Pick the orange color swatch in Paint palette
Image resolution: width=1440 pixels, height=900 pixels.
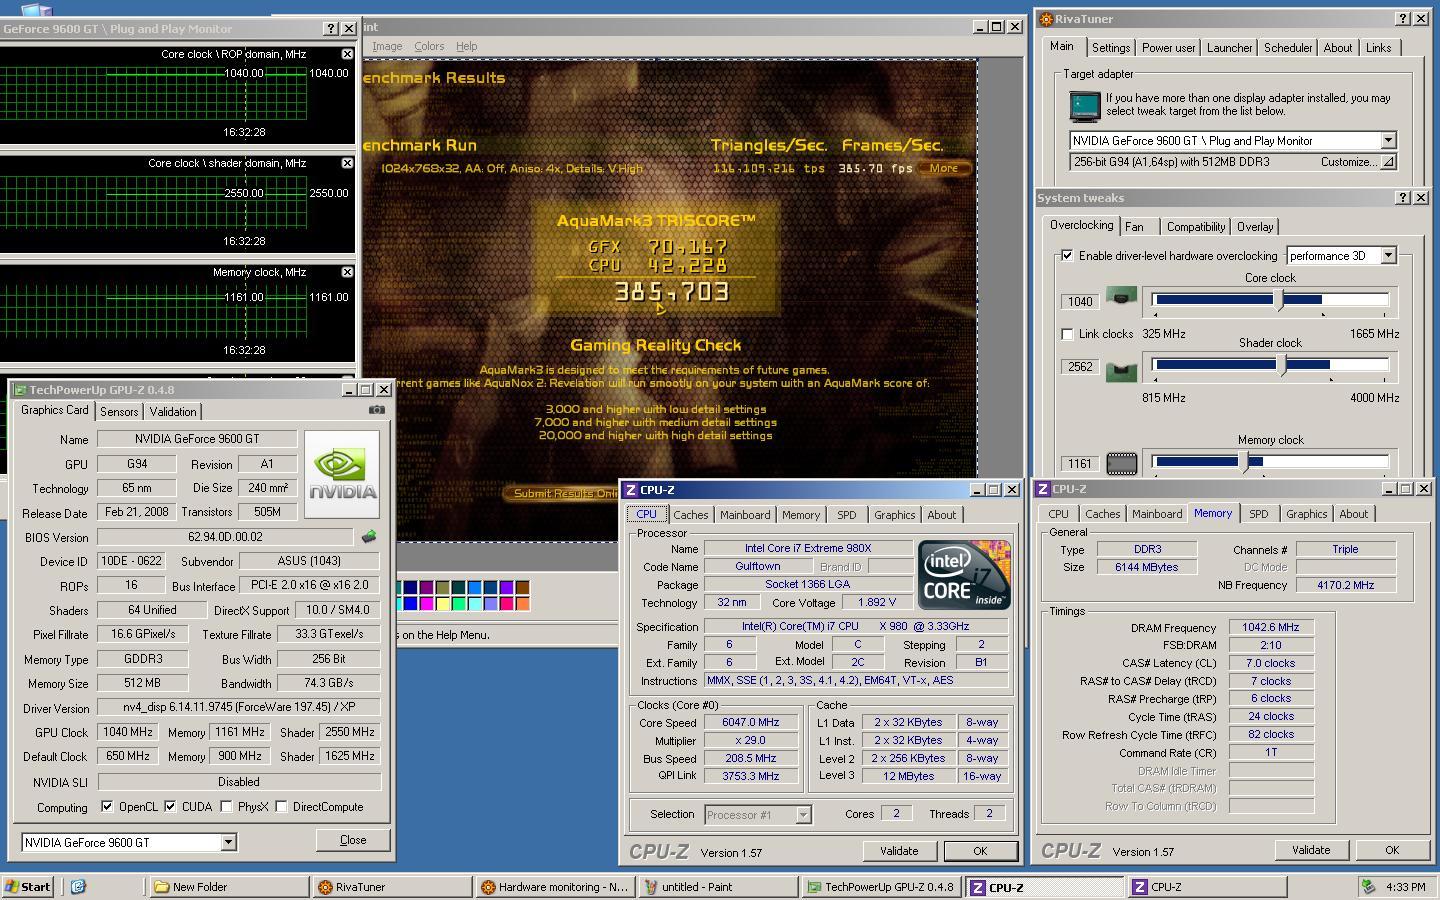click(522, 604)
